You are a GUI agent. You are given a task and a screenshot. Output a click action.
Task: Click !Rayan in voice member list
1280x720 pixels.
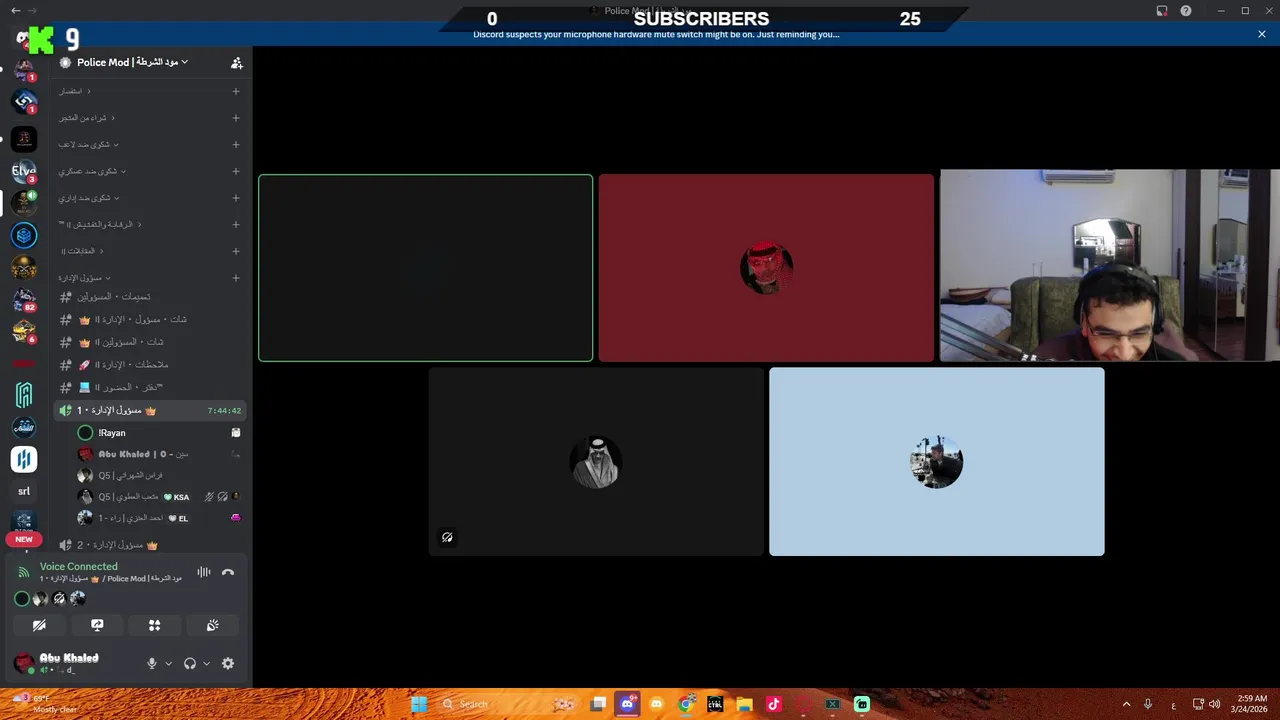tap(159, 433)
